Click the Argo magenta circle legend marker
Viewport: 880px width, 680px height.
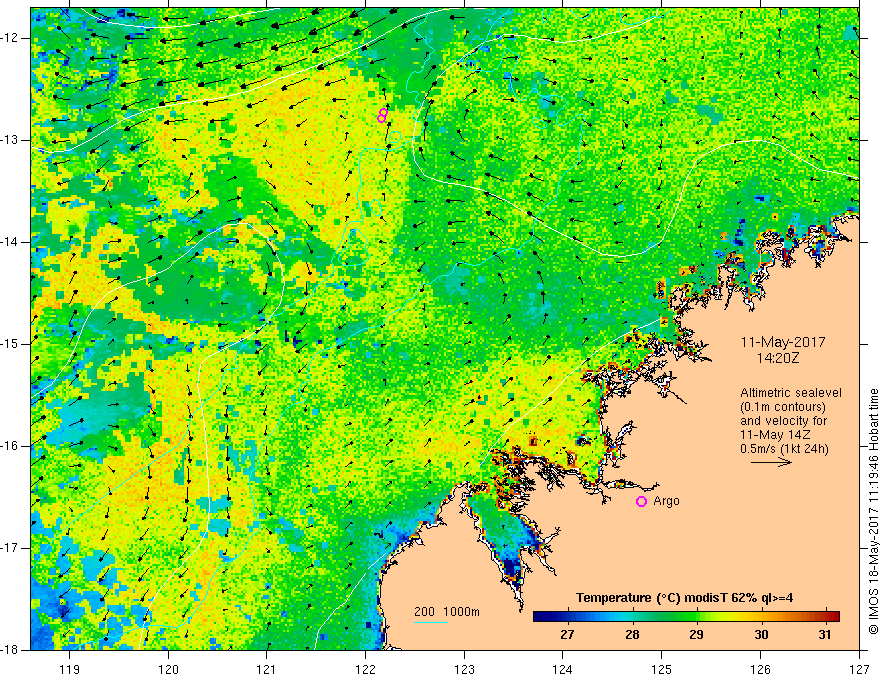pos(641,501)
